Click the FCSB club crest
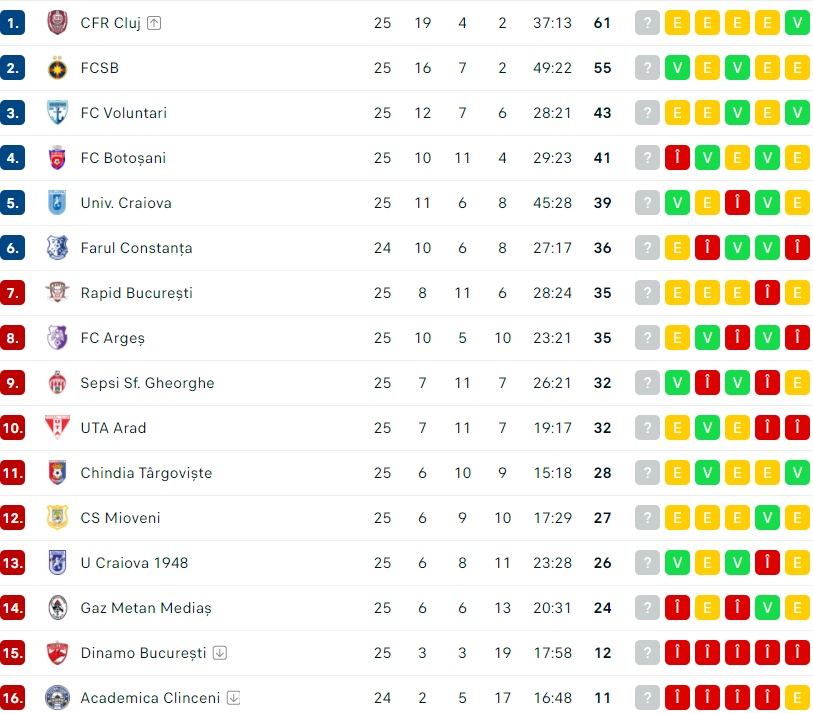Image resolution: width=813 pixels, height=713 pixels. 57,68
